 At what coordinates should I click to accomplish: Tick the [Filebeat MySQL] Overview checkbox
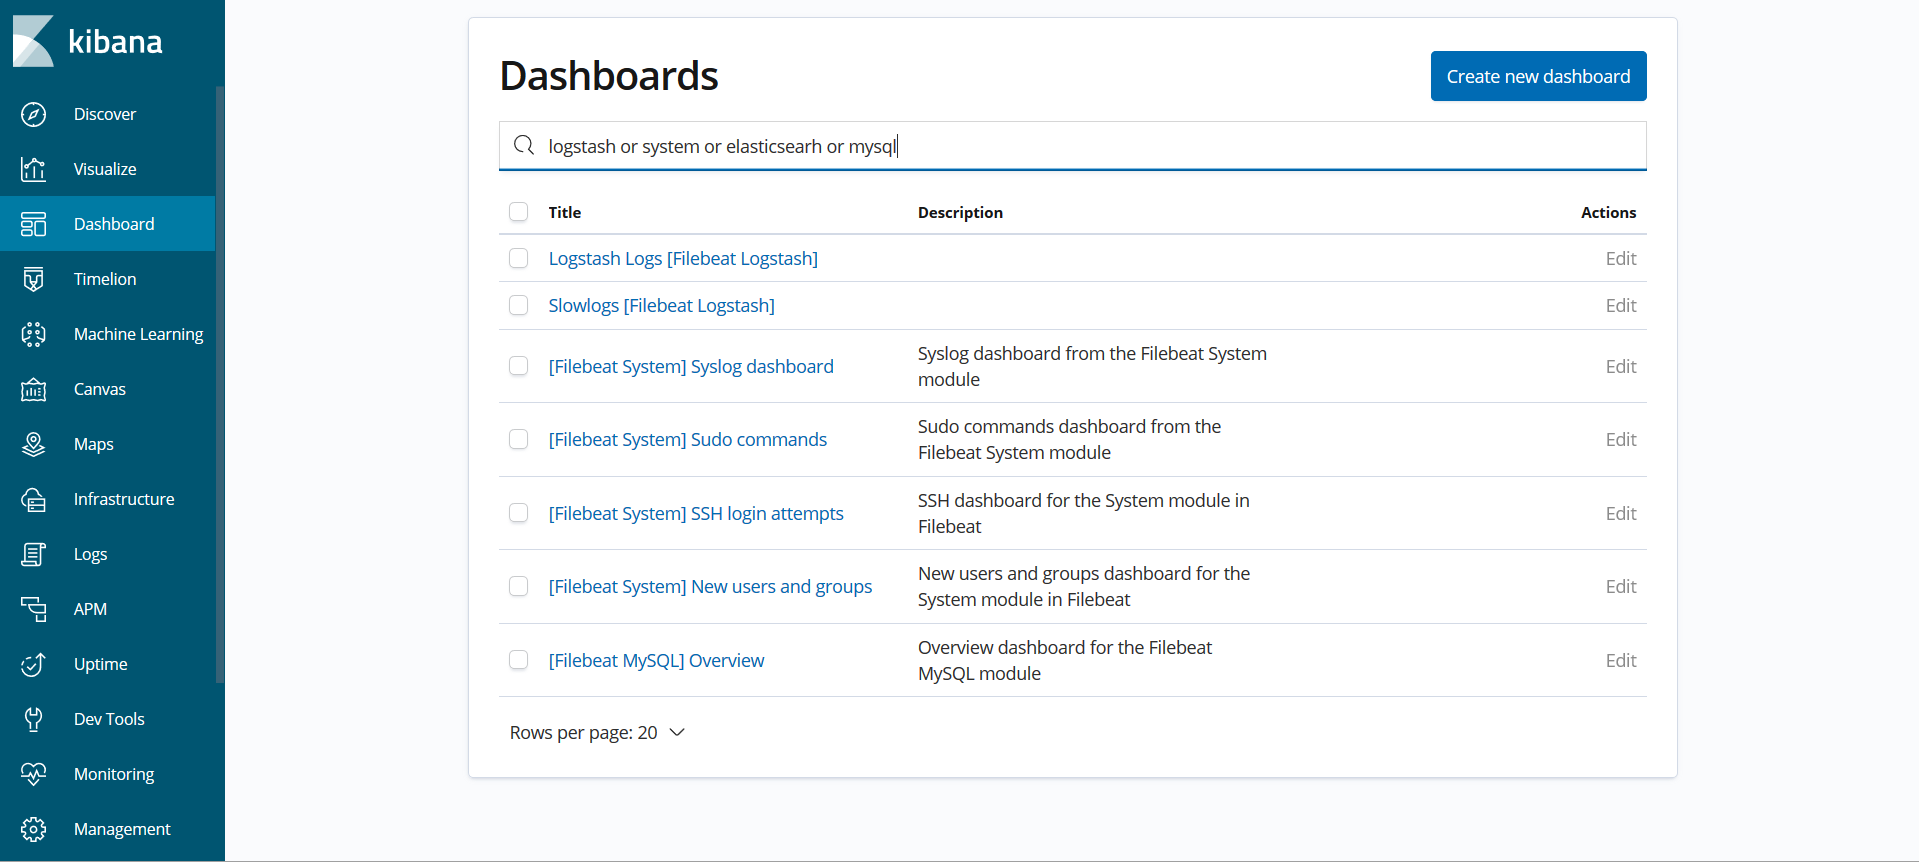click(x=519, y=660)
